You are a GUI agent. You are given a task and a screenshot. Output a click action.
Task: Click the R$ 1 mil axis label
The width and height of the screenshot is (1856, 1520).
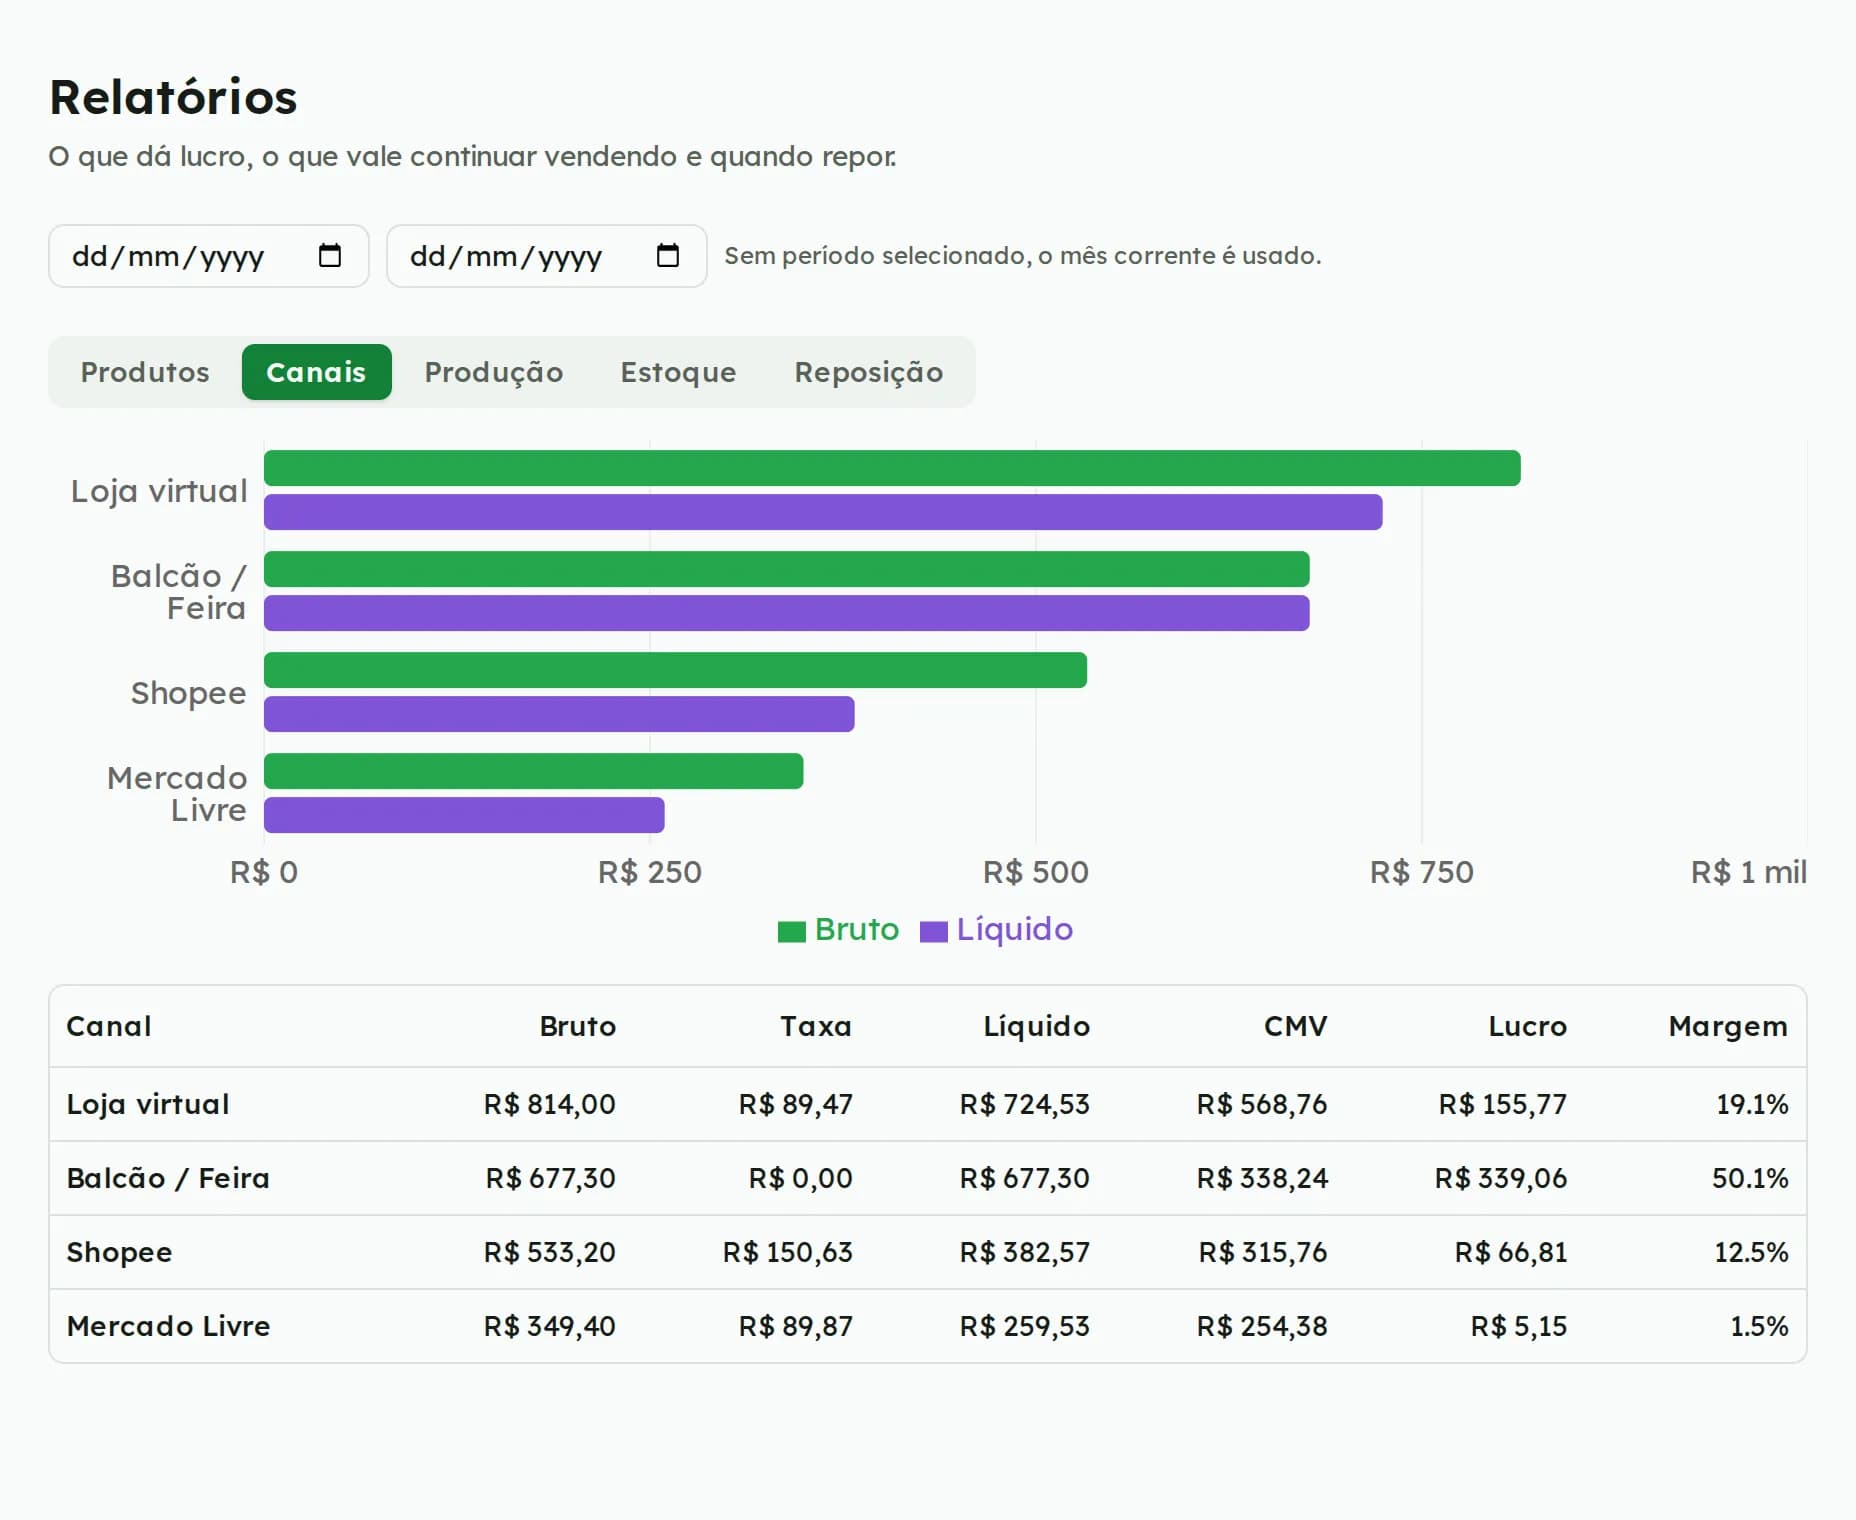[x=1749, y=872]
